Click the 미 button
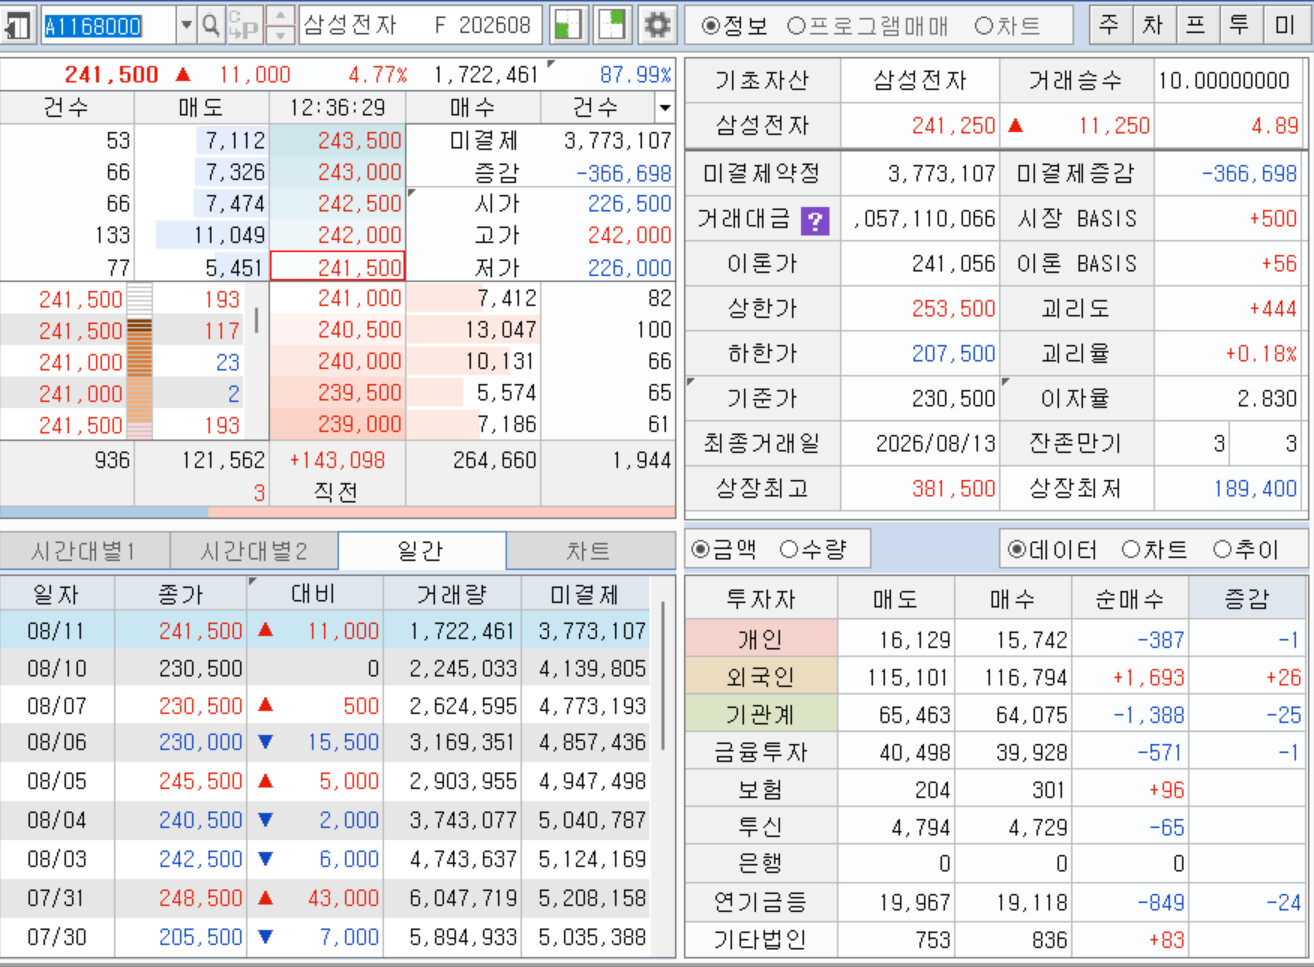The width and height of the screenshot is (1314, 967). [1285, 25]
